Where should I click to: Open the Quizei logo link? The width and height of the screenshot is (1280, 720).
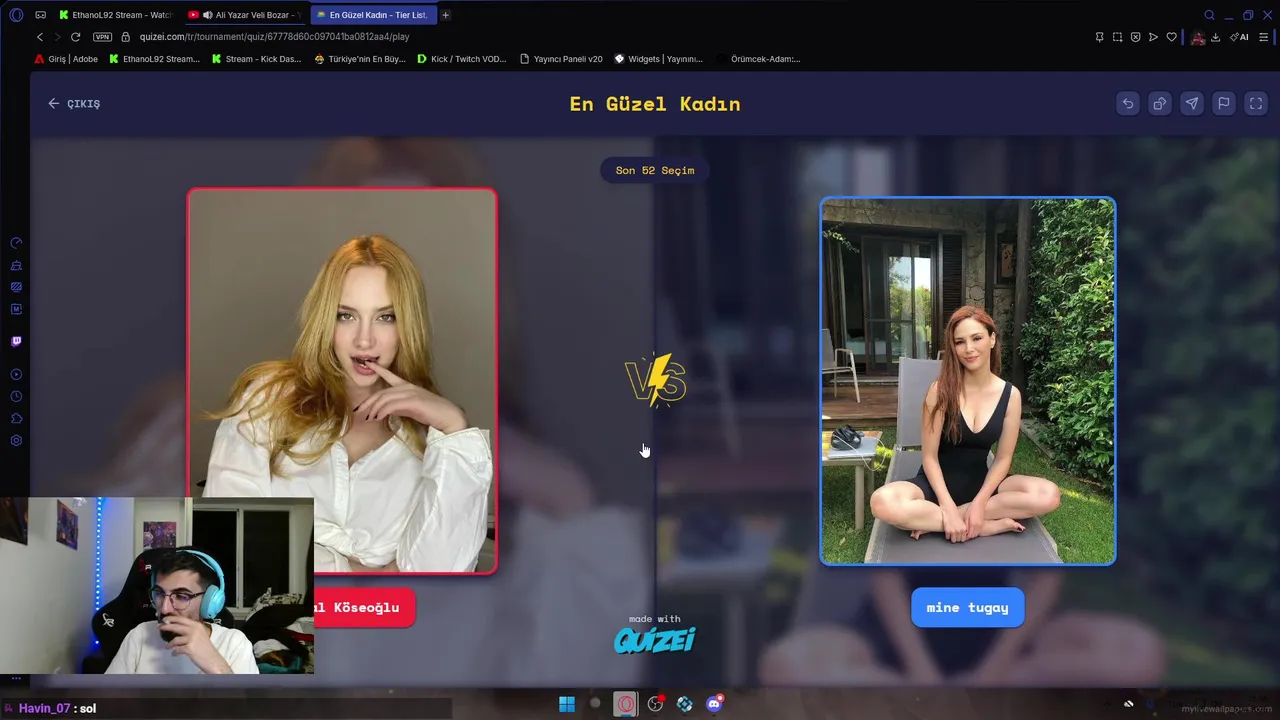(655, 640)
